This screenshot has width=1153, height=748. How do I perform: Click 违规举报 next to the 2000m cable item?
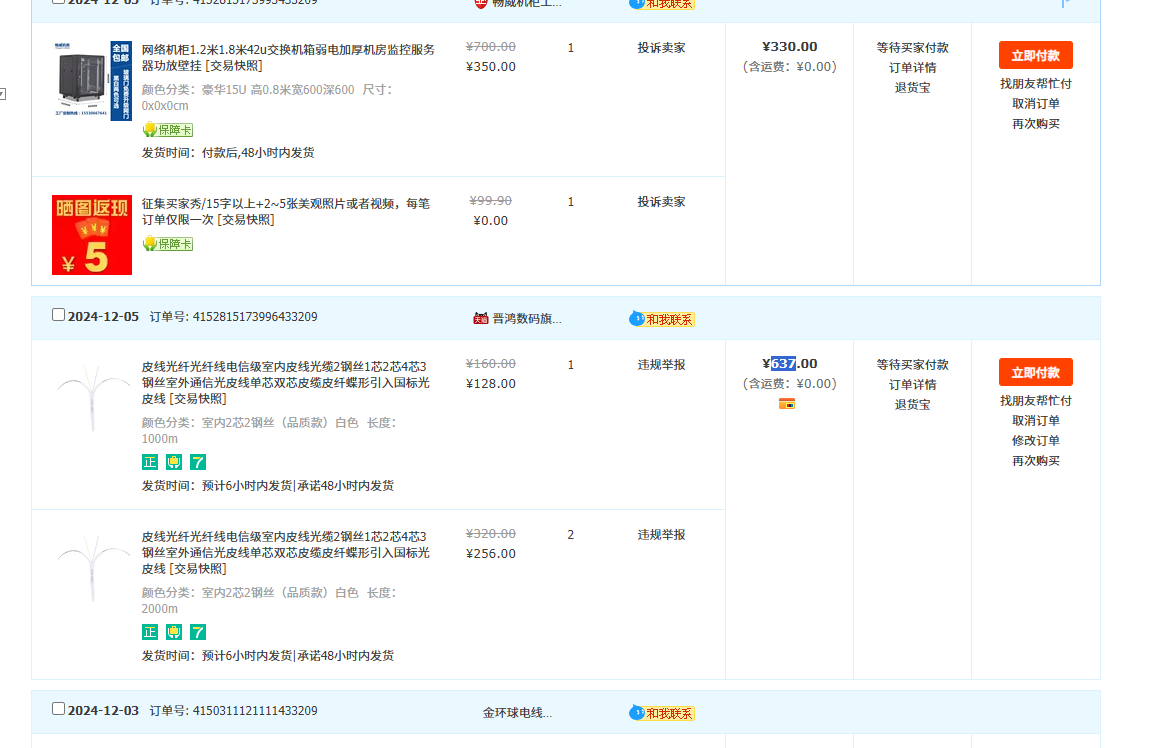pos(661,535)
